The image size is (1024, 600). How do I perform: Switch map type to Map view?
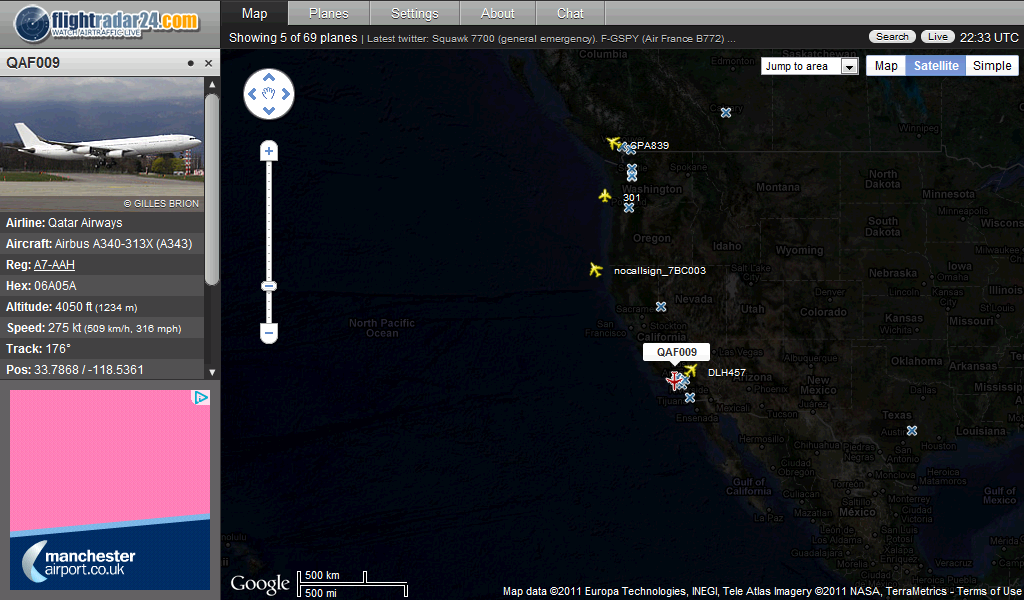[886, 65]
